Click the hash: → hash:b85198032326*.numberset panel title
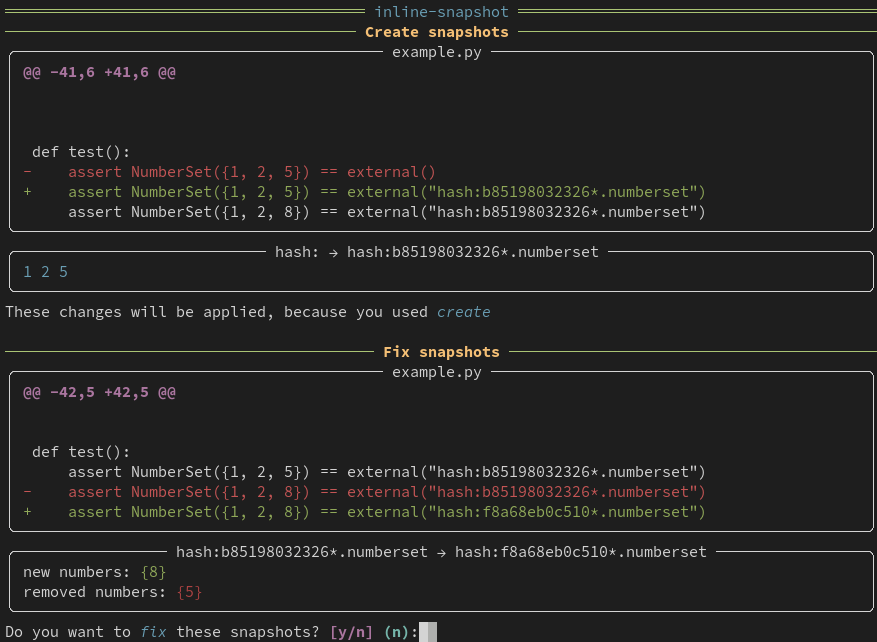 [436, 252]
